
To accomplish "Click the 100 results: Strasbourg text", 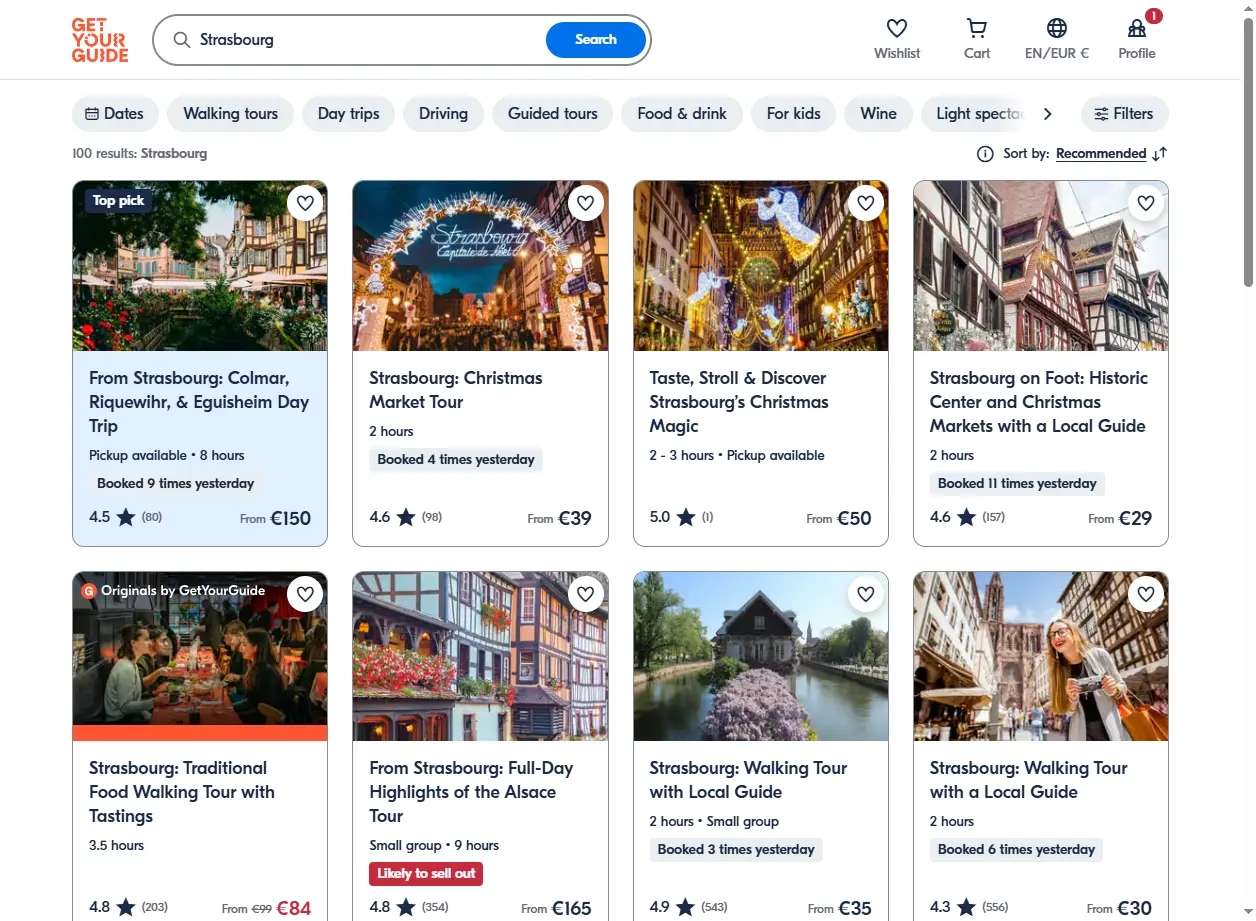I will pos(140,154).
